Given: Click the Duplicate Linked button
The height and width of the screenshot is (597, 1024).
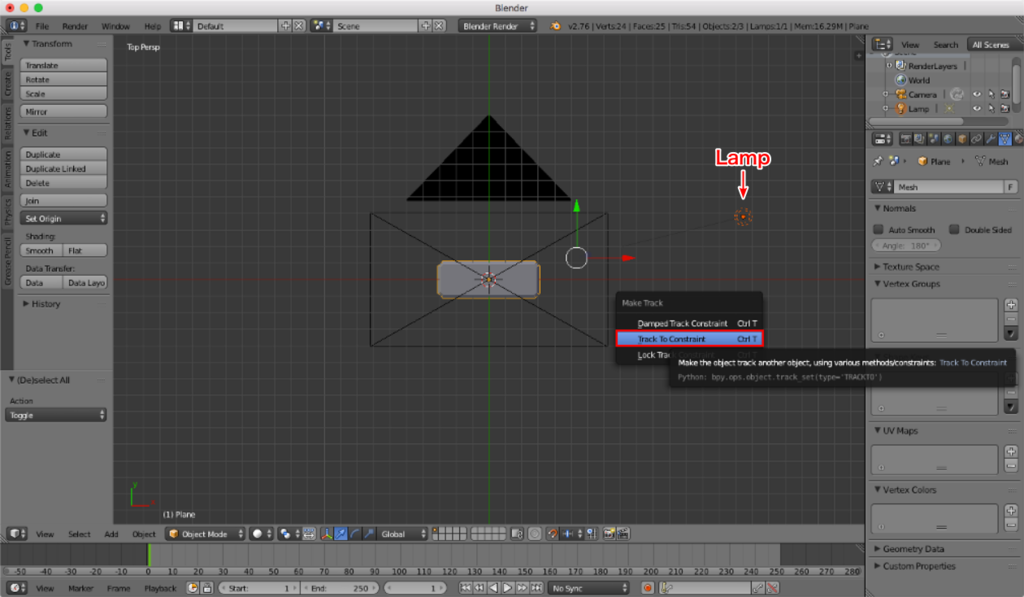Looking at the screenshot, I should (63, 169).
